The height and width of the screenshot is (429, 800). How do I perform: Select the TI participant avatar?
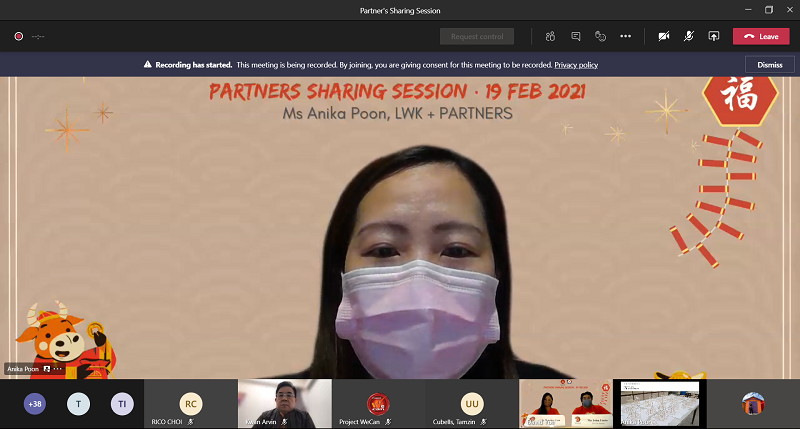coord(121,404)
